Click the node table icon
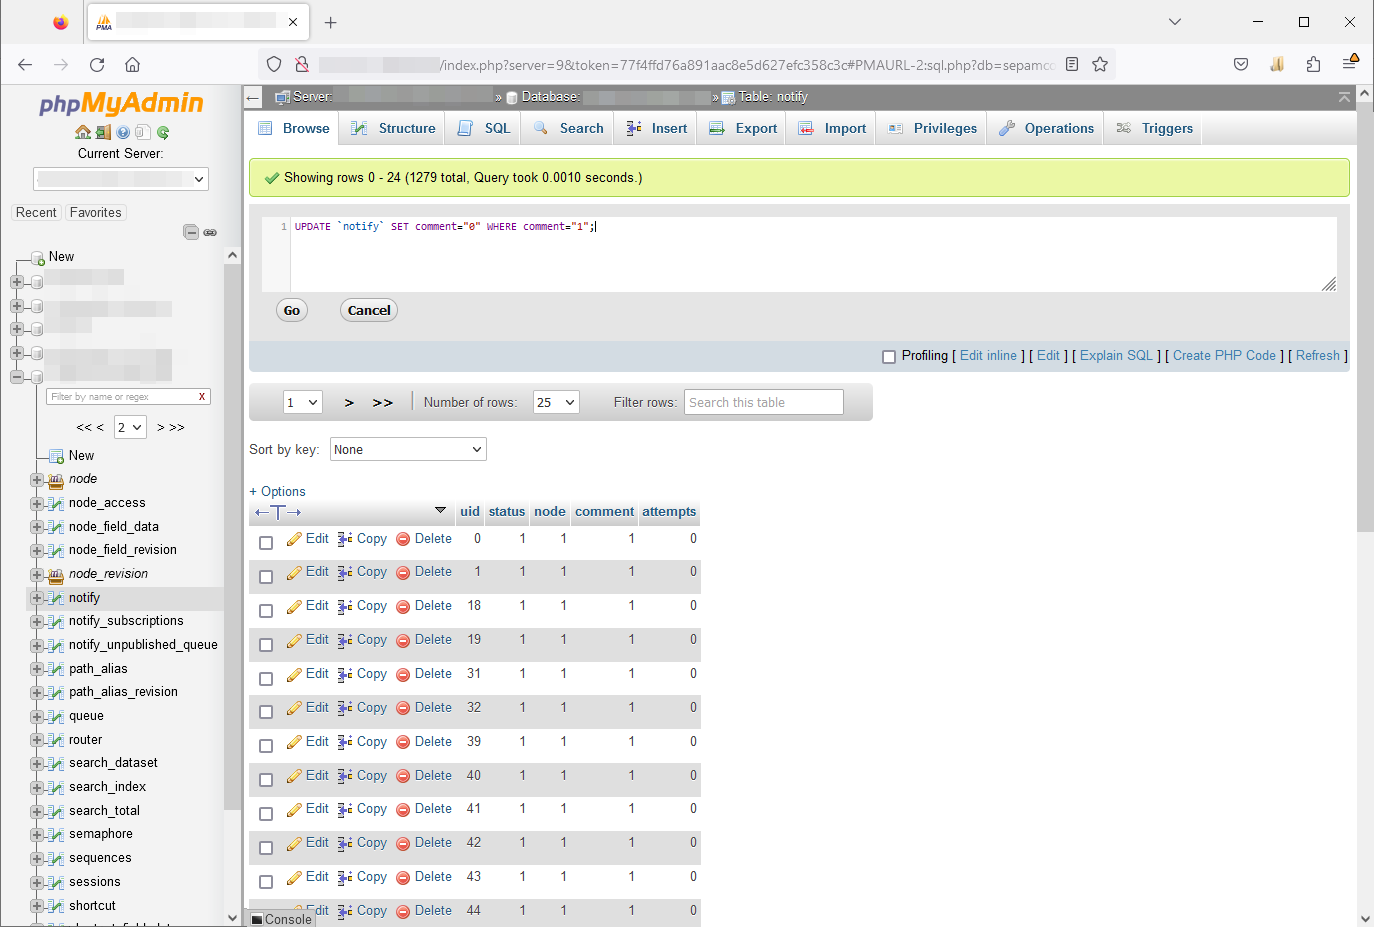 [56, 479]
